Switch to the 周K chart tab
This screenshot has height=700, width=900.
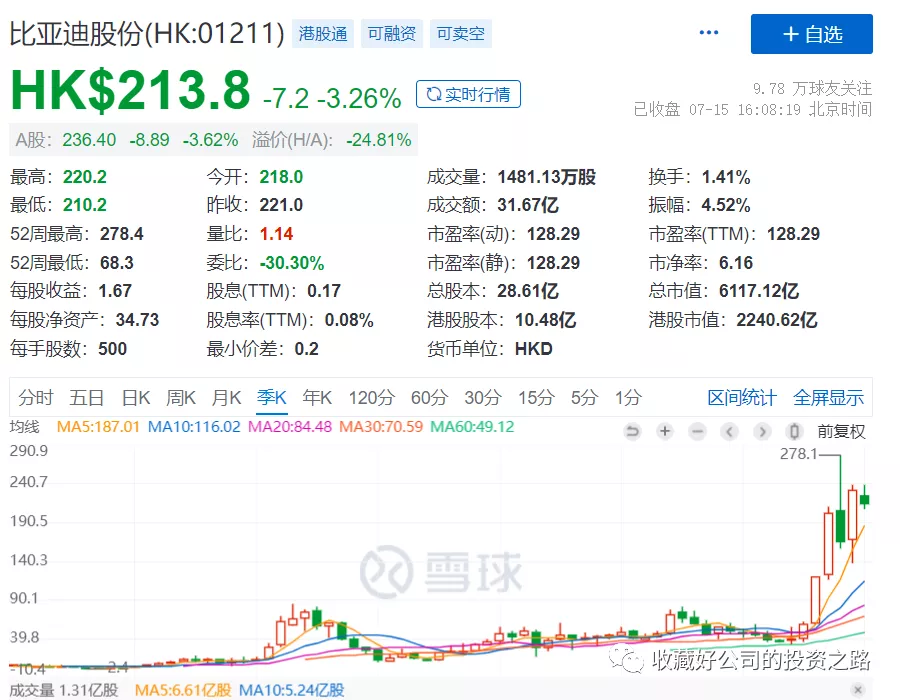(181, 398)
